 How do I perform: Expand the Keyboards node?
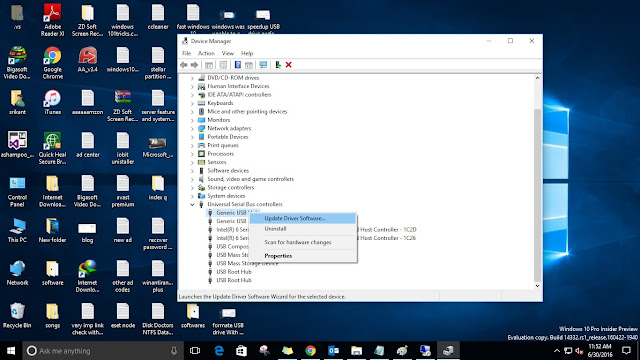(192, 103)
